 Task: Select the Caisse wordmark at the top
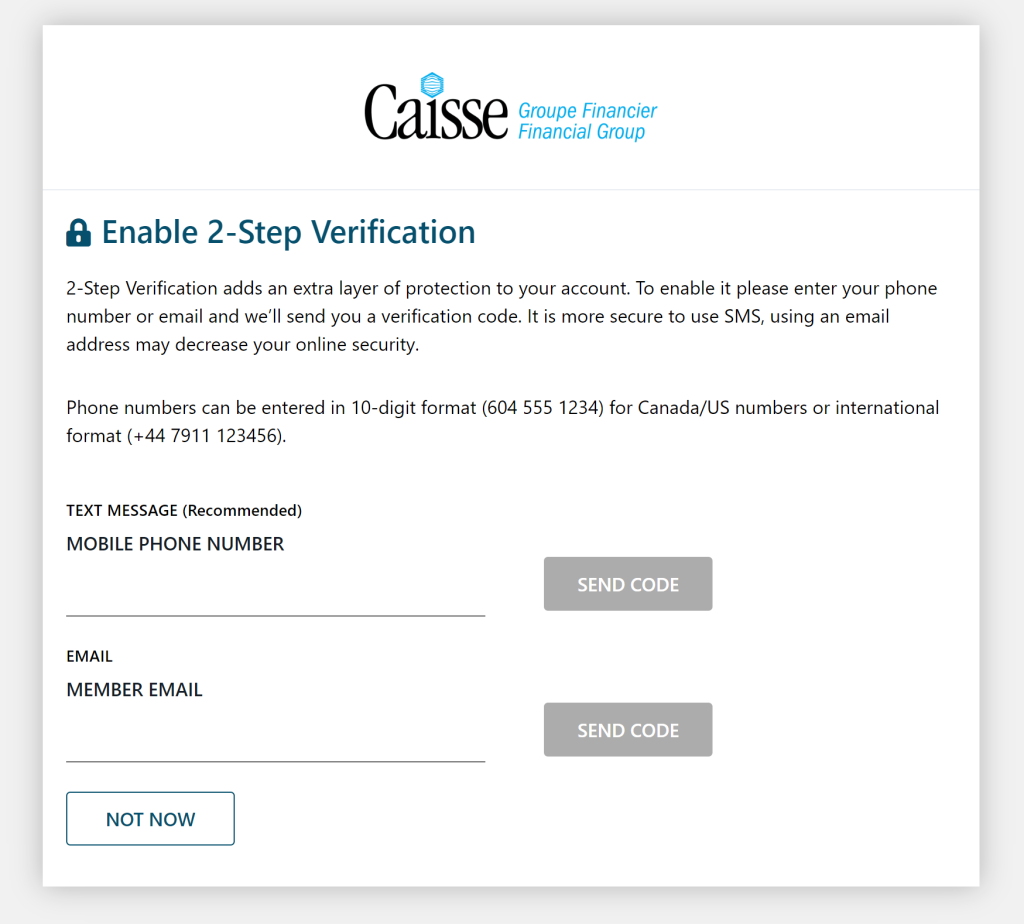coord(437,110)
